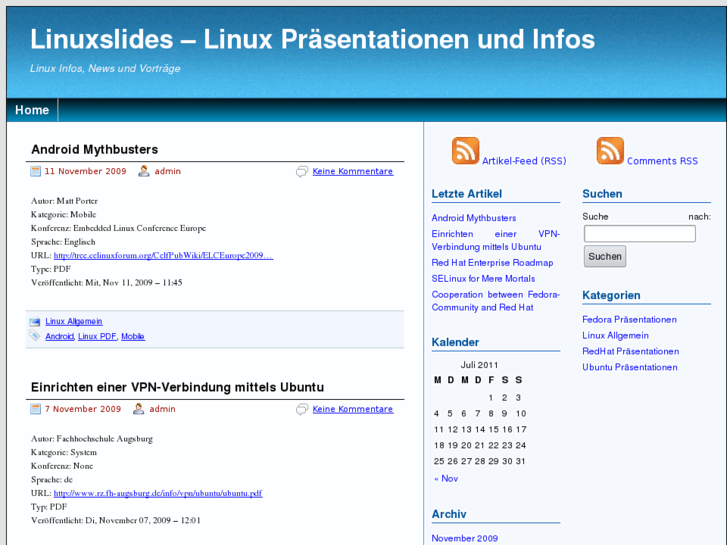The image size is (727, 545).
Task: Click the Kategorien heading
Action: click(x=611, y=295)
